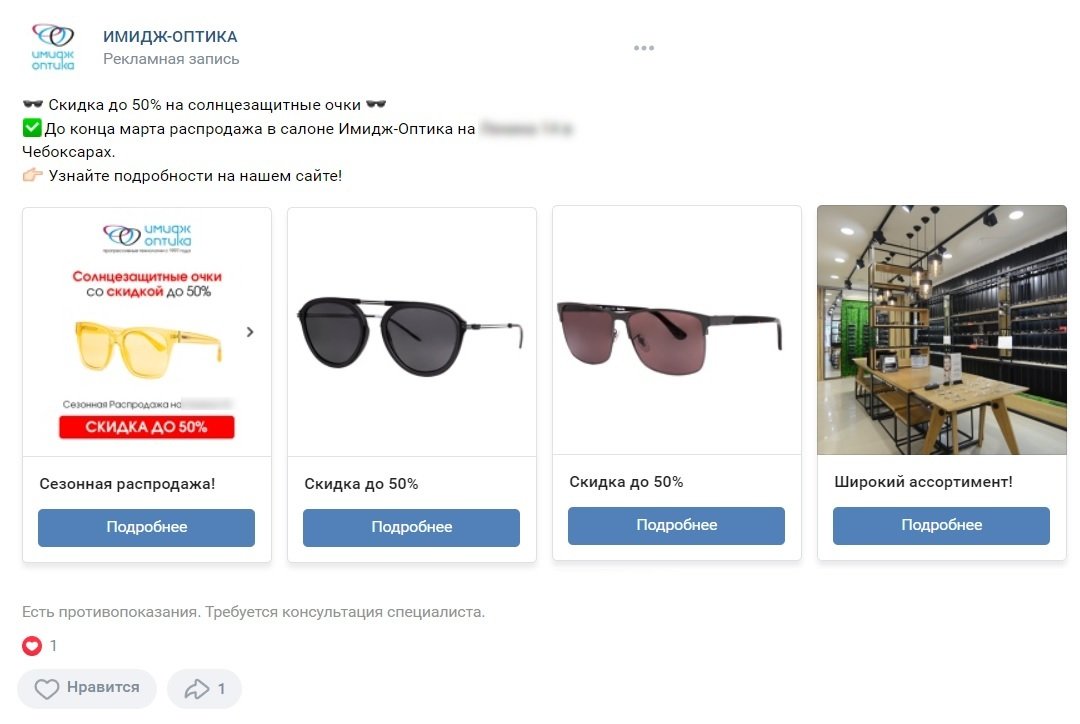Click the red СКИДКА ДО 50% banner
The width and height of the screenshot is (1080, 724).
click(146, 427)
